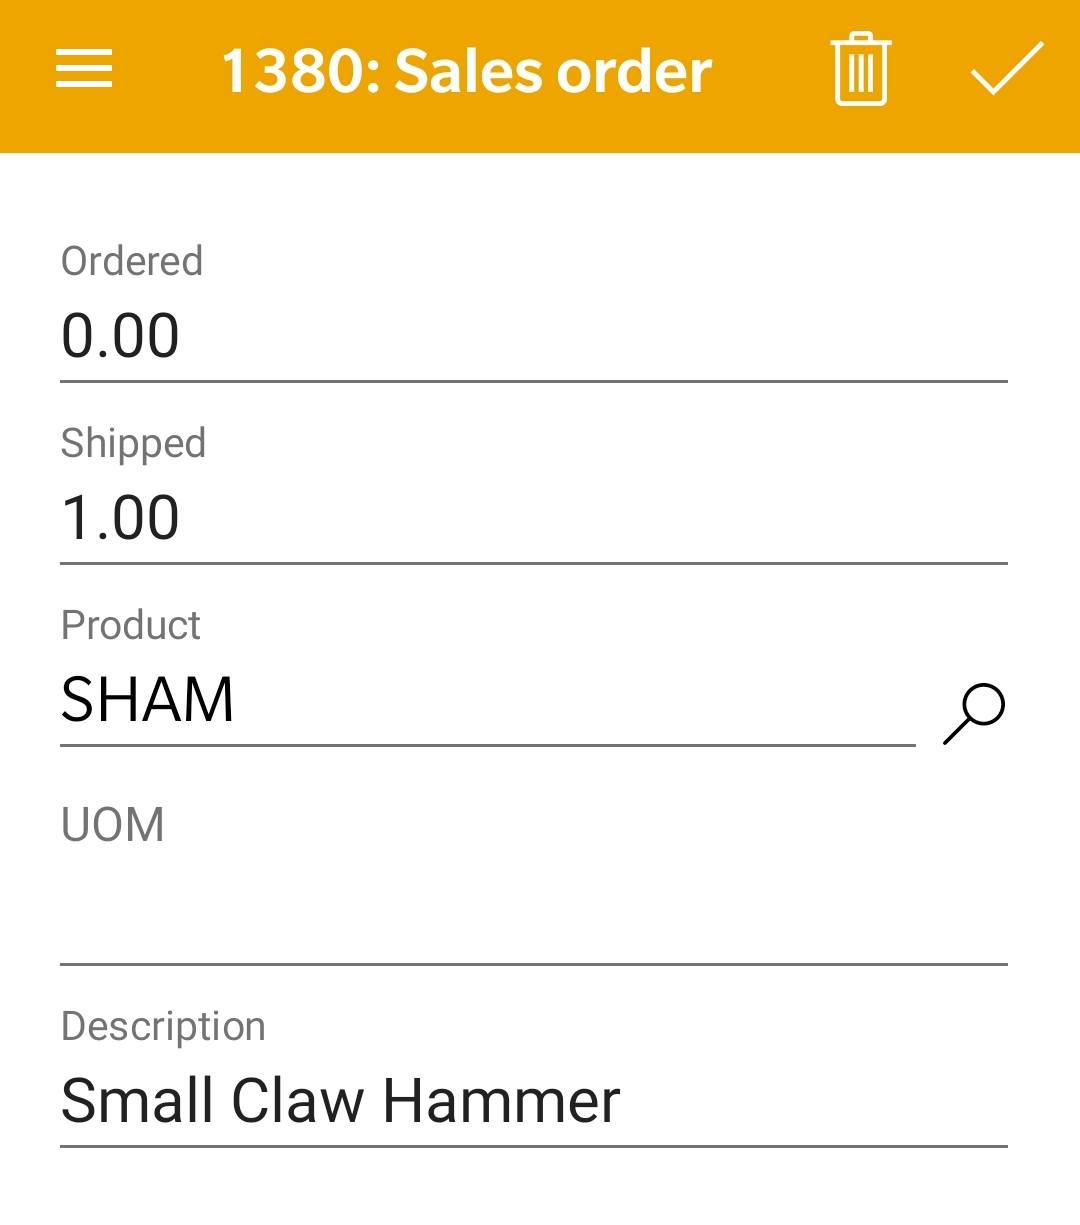Select the Shipped quantity field showing 1.00
Image resolution: width=1080 pixels, height=1225 pixels.
[x=534, y=518]
